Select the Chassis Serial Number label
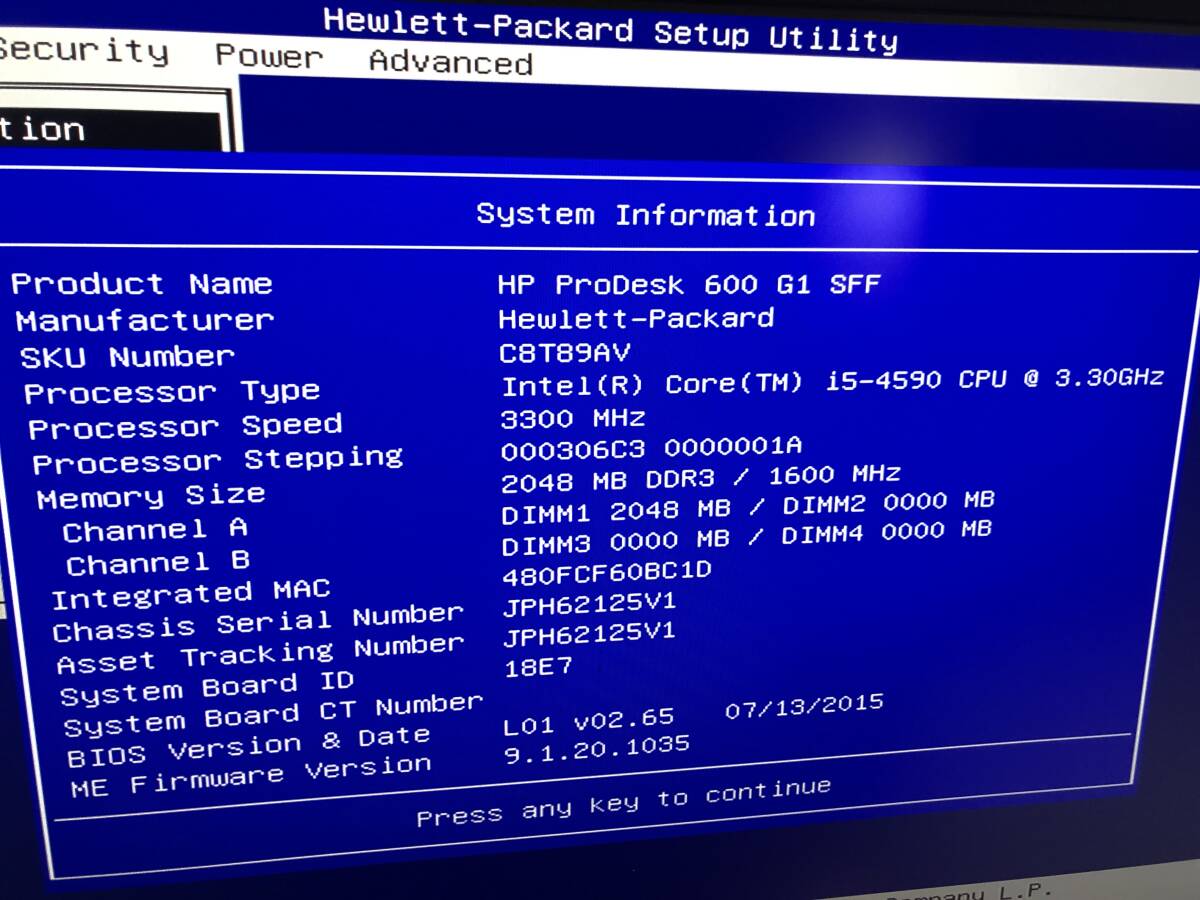 point(258,623)
